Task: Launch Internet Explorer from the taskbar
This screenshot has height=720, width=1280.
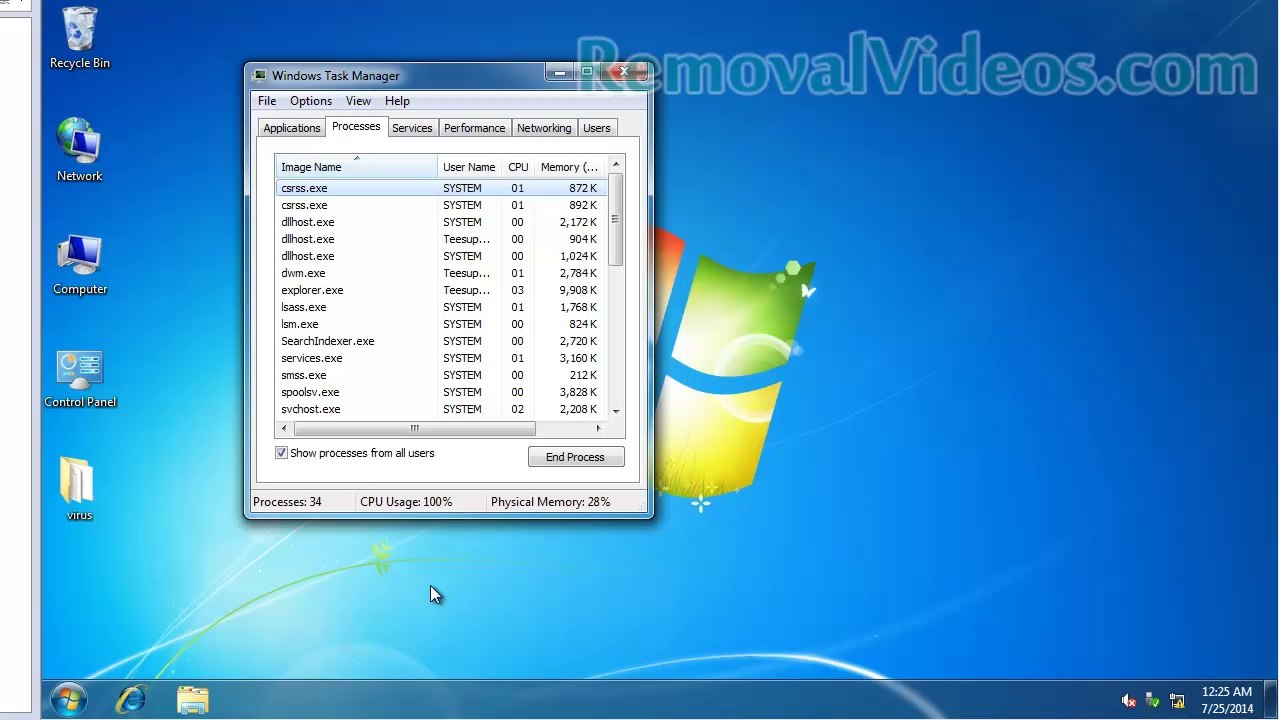Action: pyautogui.click(x=131, y=699)
